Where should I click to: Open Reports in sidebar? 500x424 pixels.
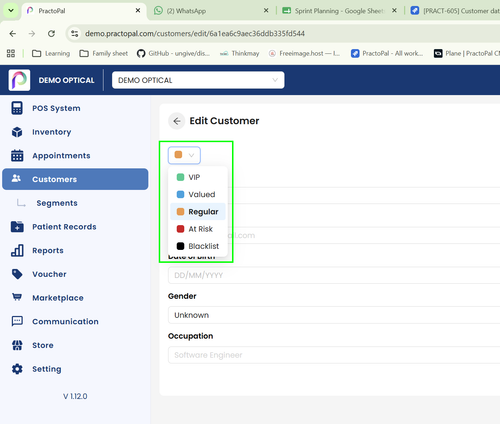click(75, 250)
